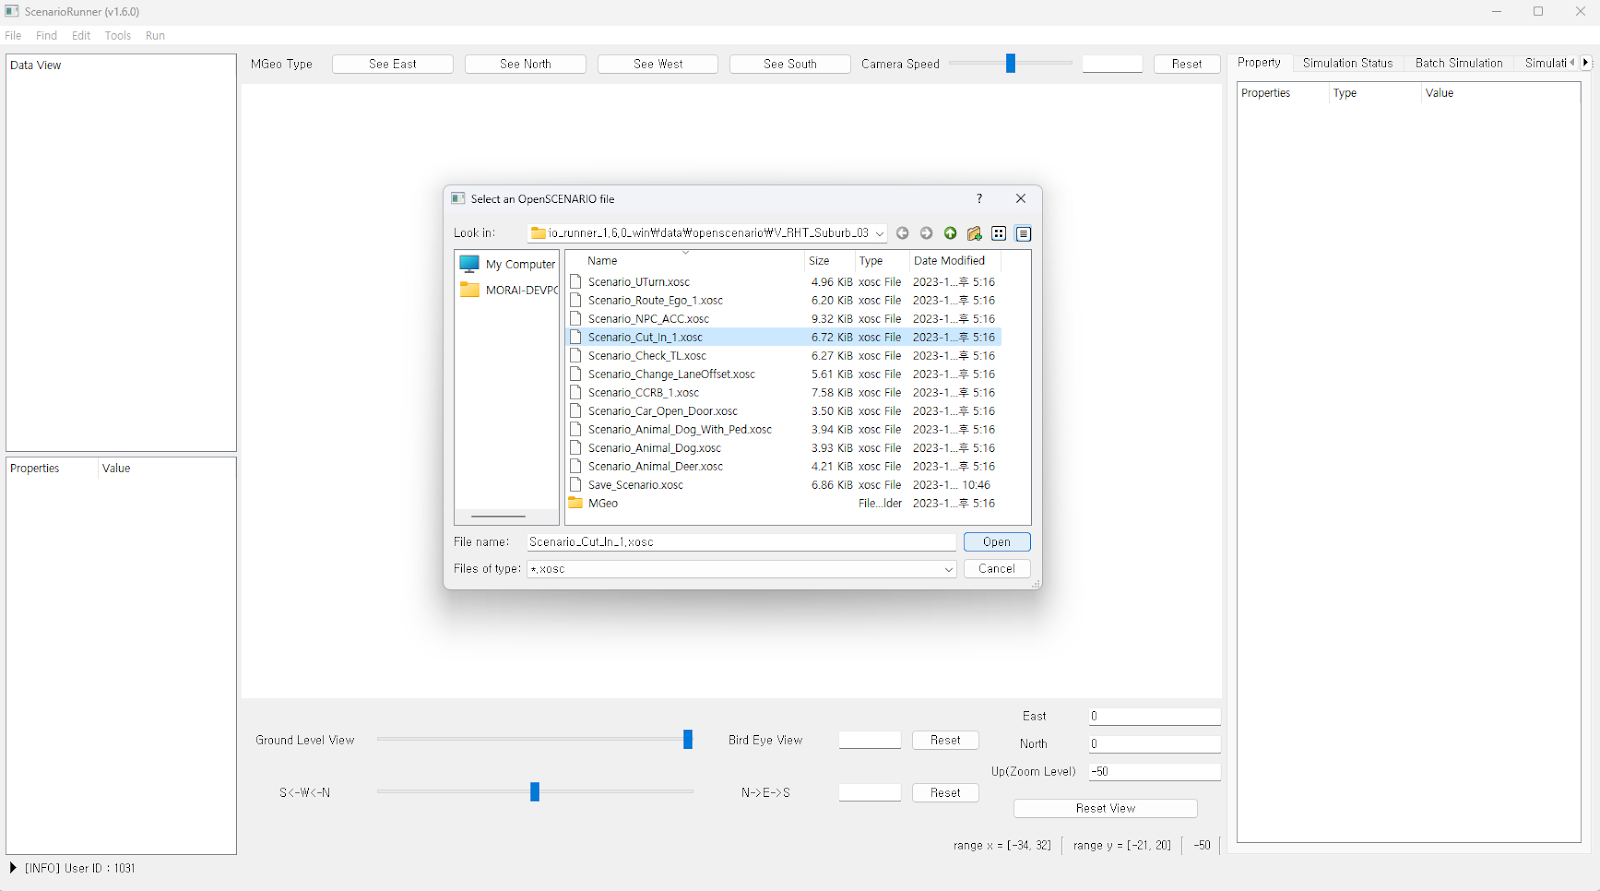The image size is (1600, 891).
Task: Click the Camera Speed slider handle
Action: (x=1010, y=64)
